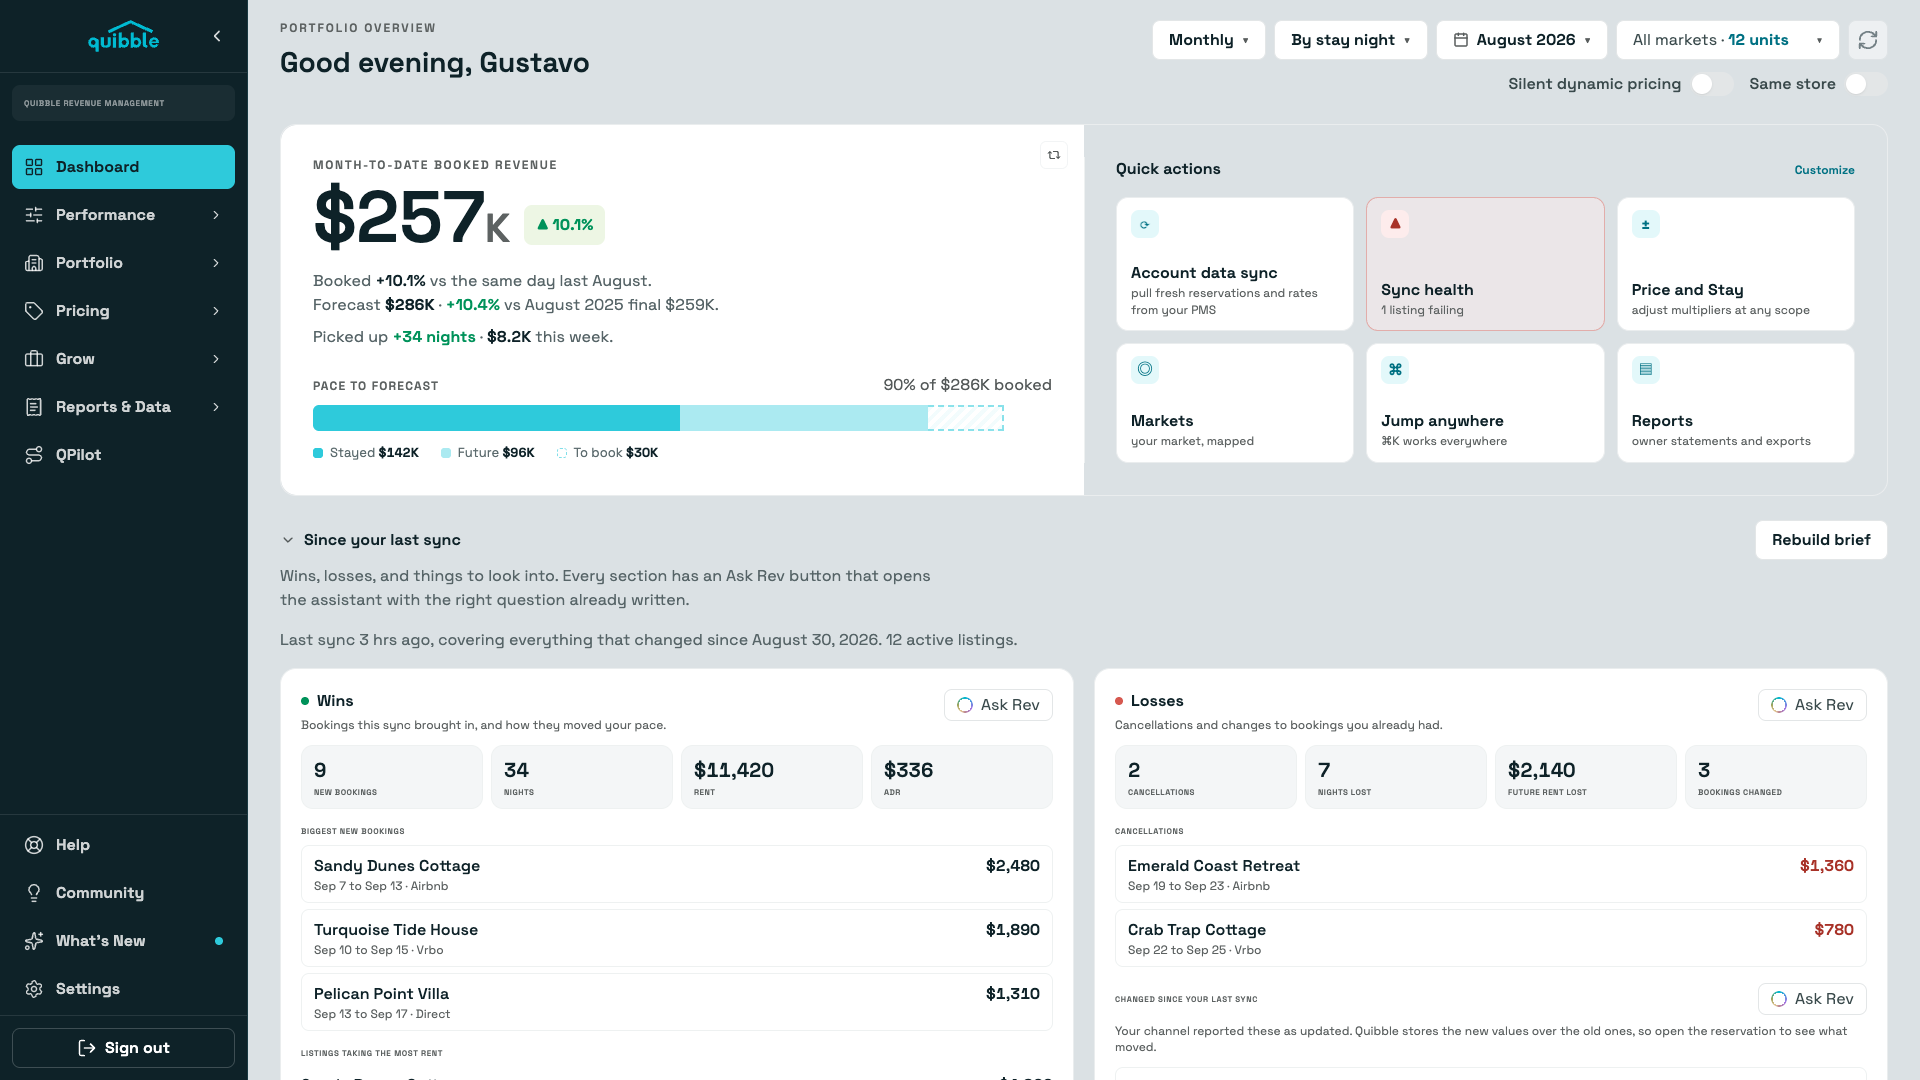Image resolution: width=1920 pixels, height=1080 pixels.
Task: Click the Sync health warning icon
Action: pos(1395,224)
